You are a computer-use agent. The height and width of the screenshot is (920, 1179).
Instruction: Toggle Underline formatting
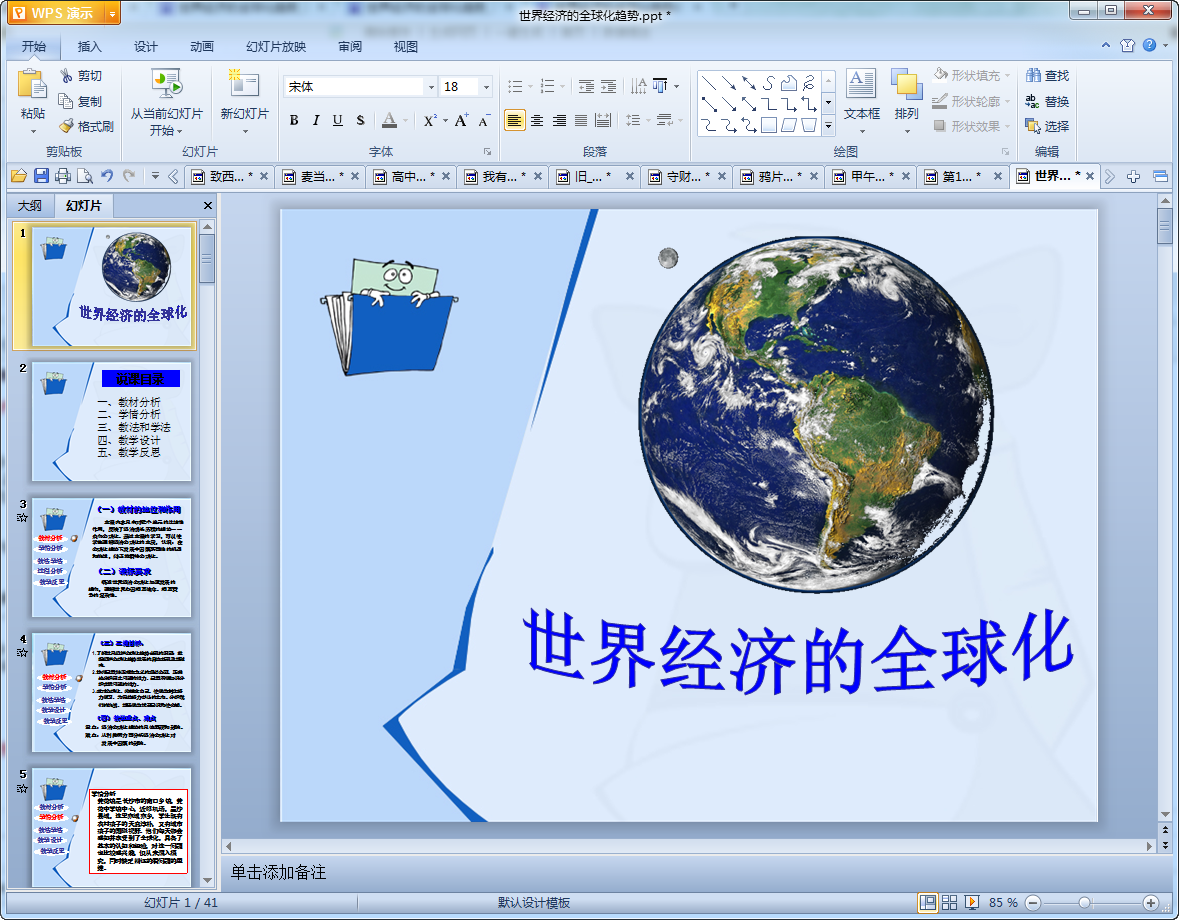point(338,120)
